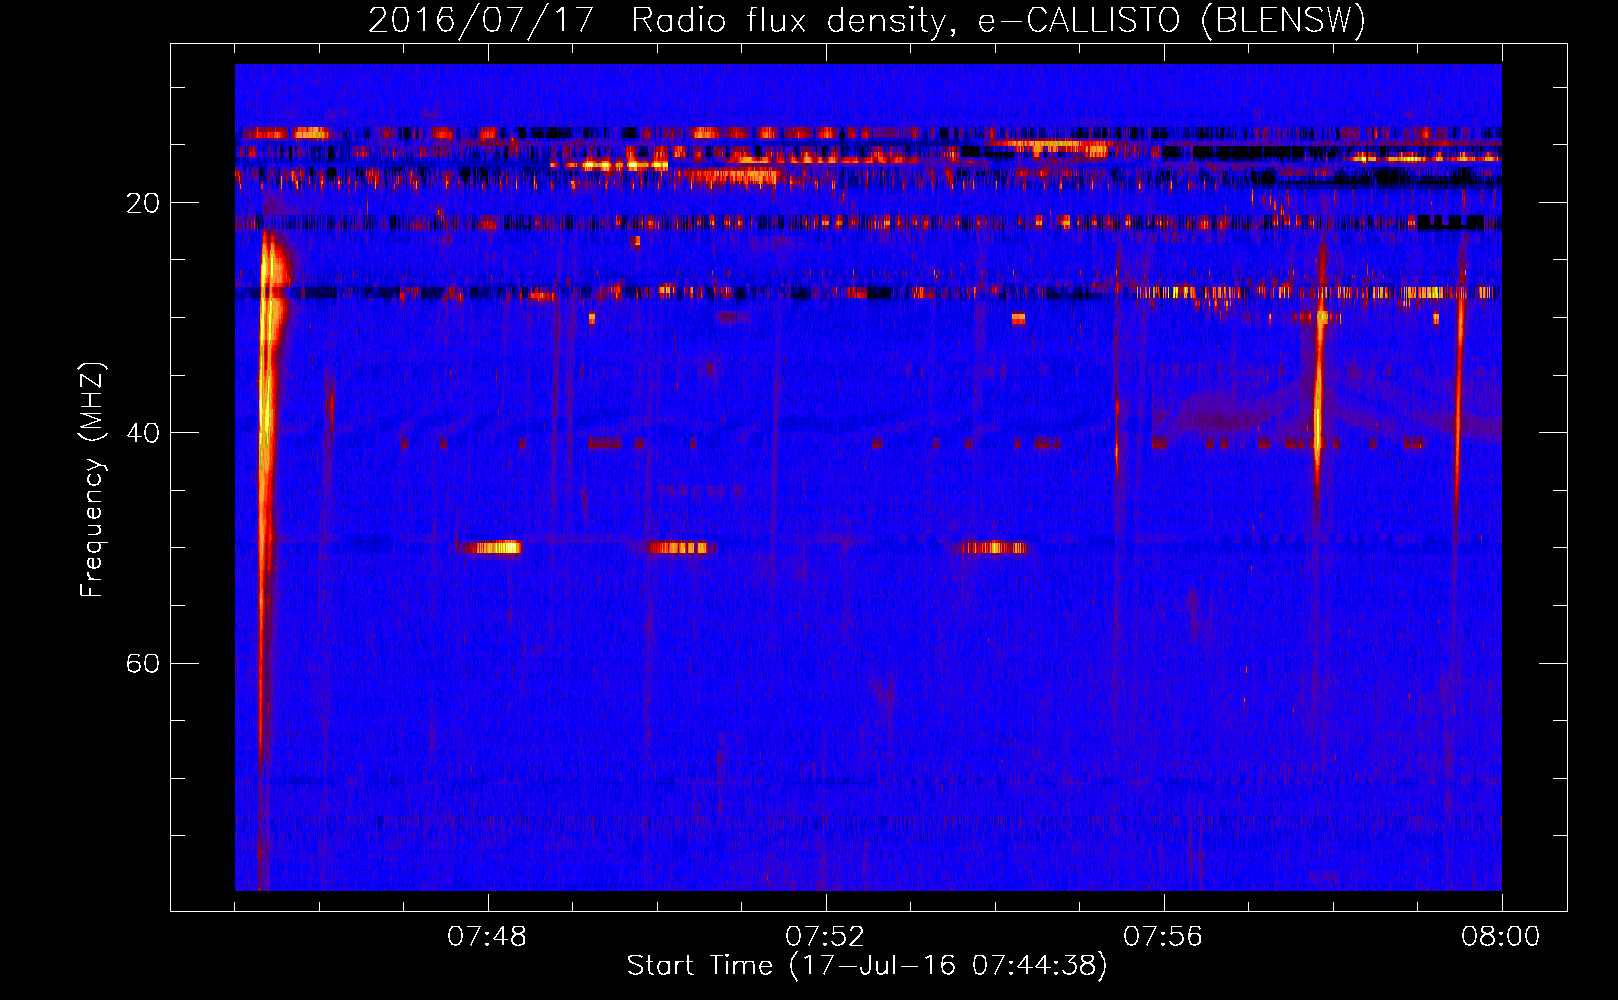
Task: Click the narrow burst near 07:58
Action: (x=1319, y=390)
